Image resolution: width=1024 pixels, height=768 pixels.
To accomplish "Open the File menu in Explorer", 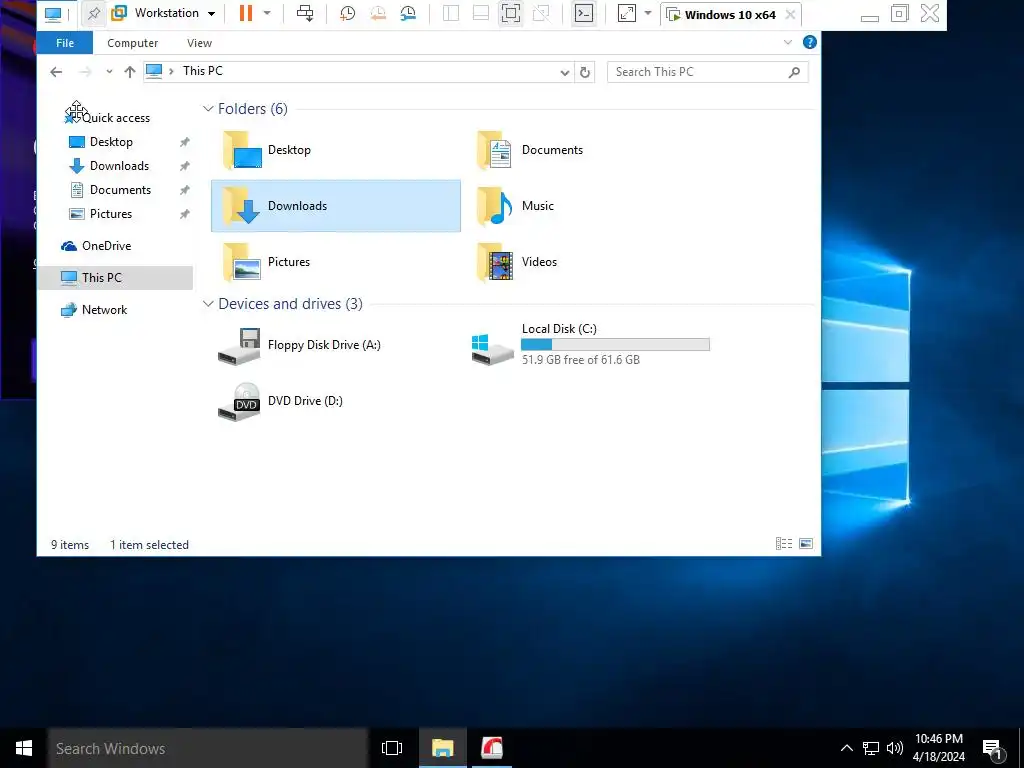I will pos(65,43).
